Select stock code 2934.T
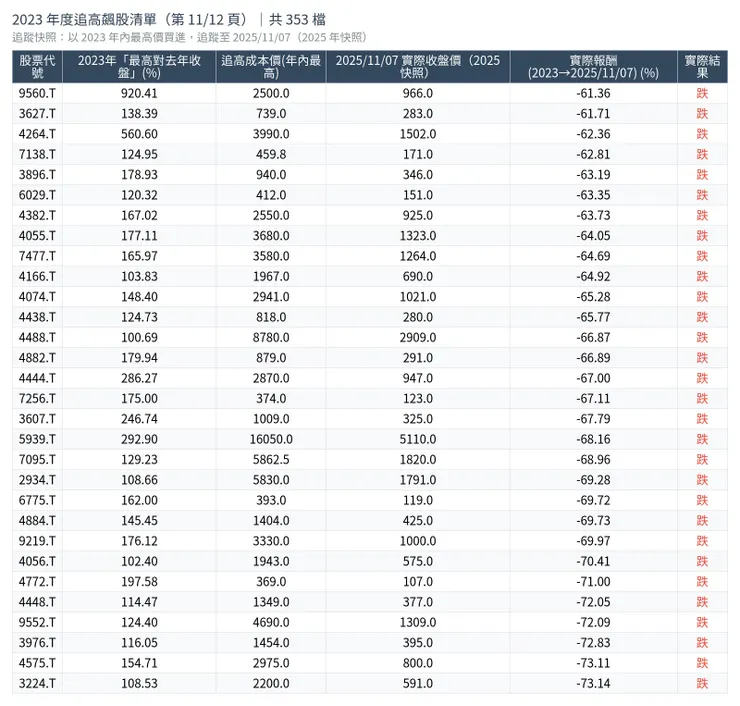Viewport: 740px width, 706px height. (x=37, y=480)
